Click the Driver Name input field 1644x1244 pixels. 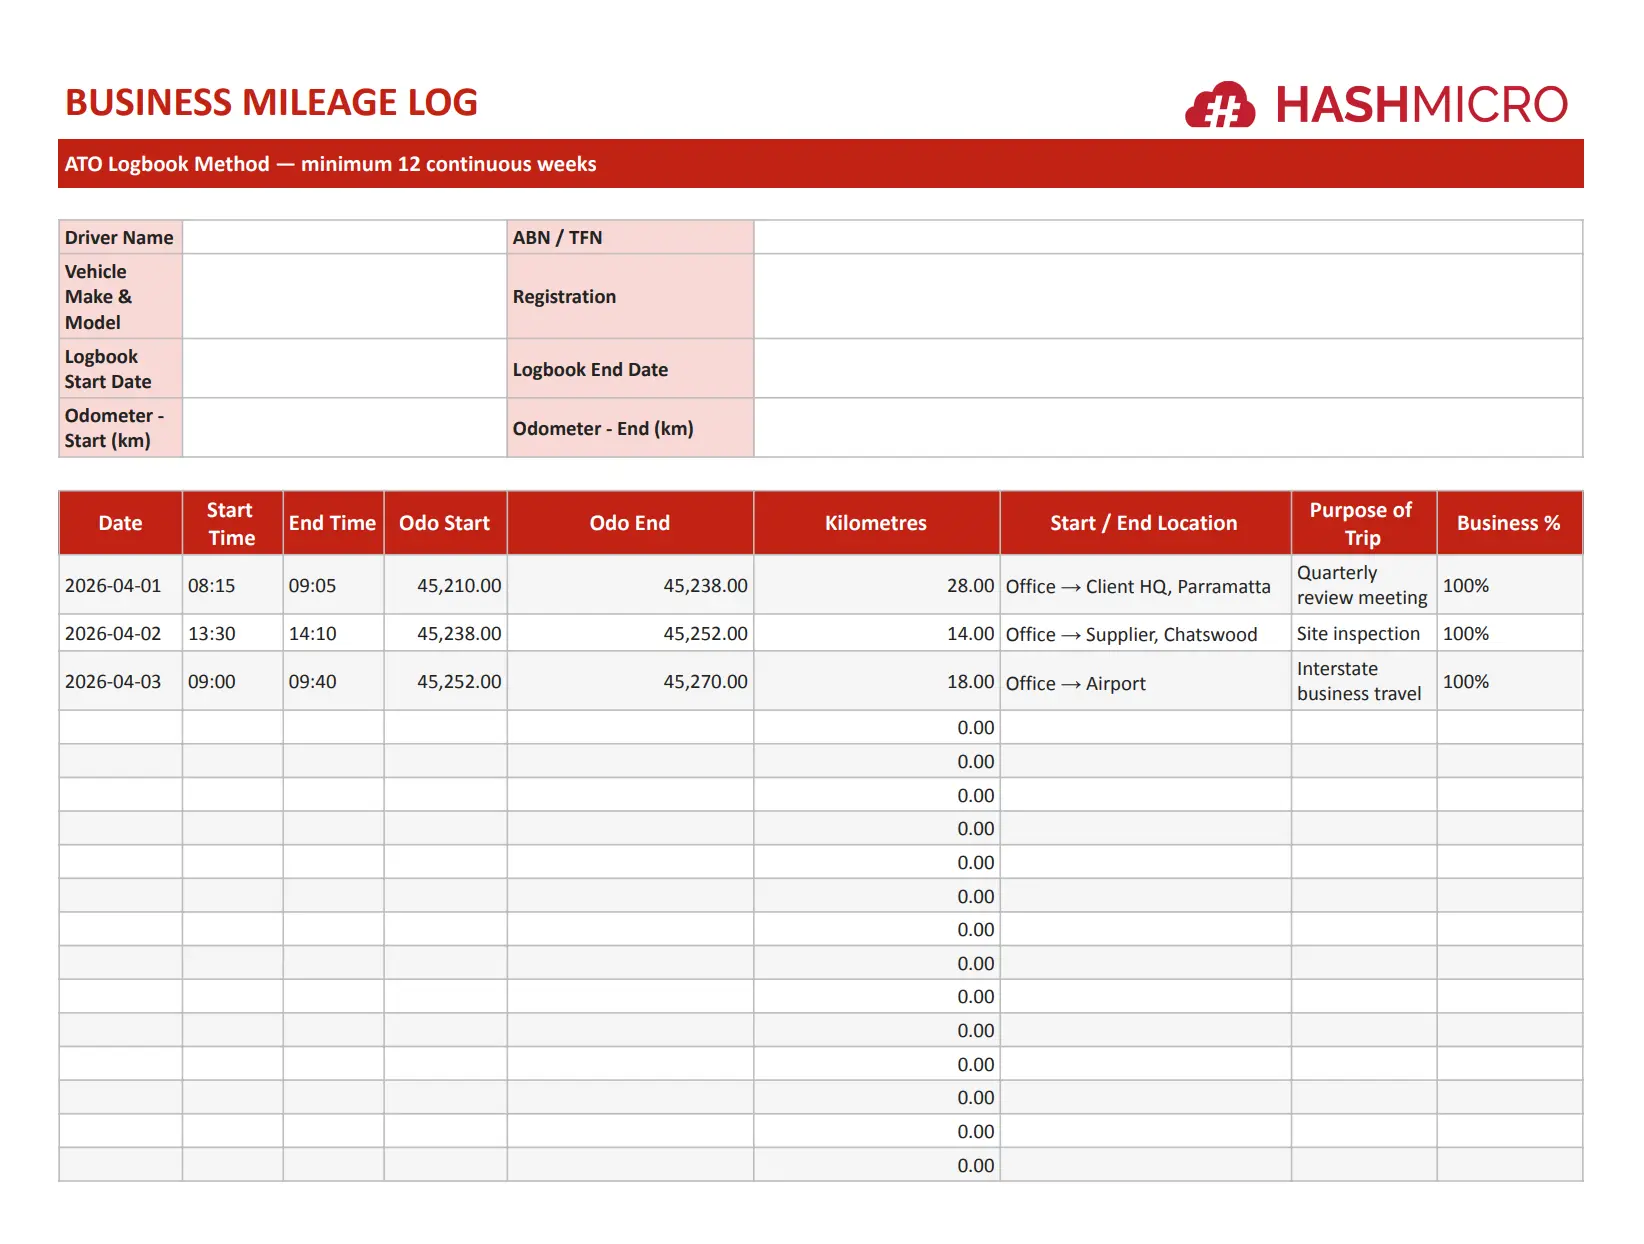click(x=344, y=237)
